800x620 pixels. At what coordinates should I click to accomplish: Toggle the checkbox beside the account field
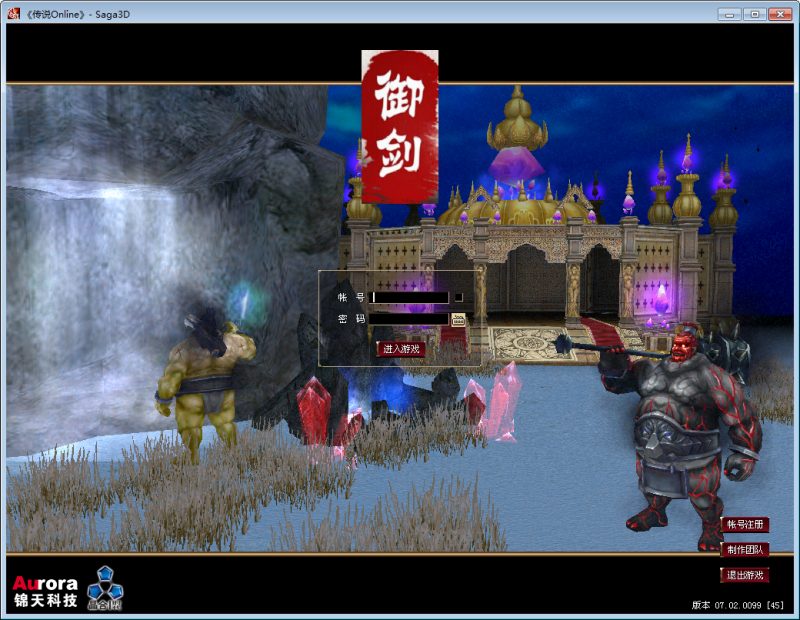[459, 297]
